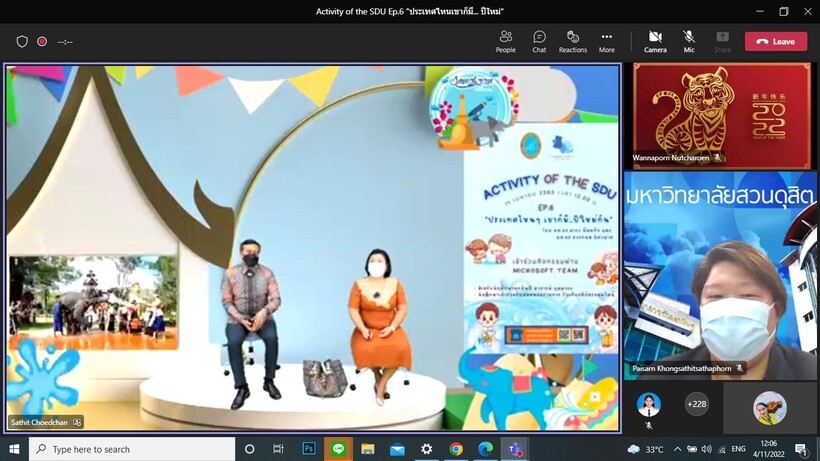Click the shield security icon
This screenshot has height=461, width=820.
click(22, 42)
